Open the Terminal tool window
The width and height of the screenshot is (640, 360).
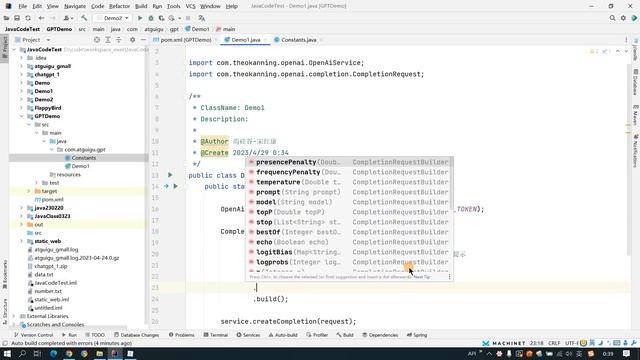coord(216,335)
